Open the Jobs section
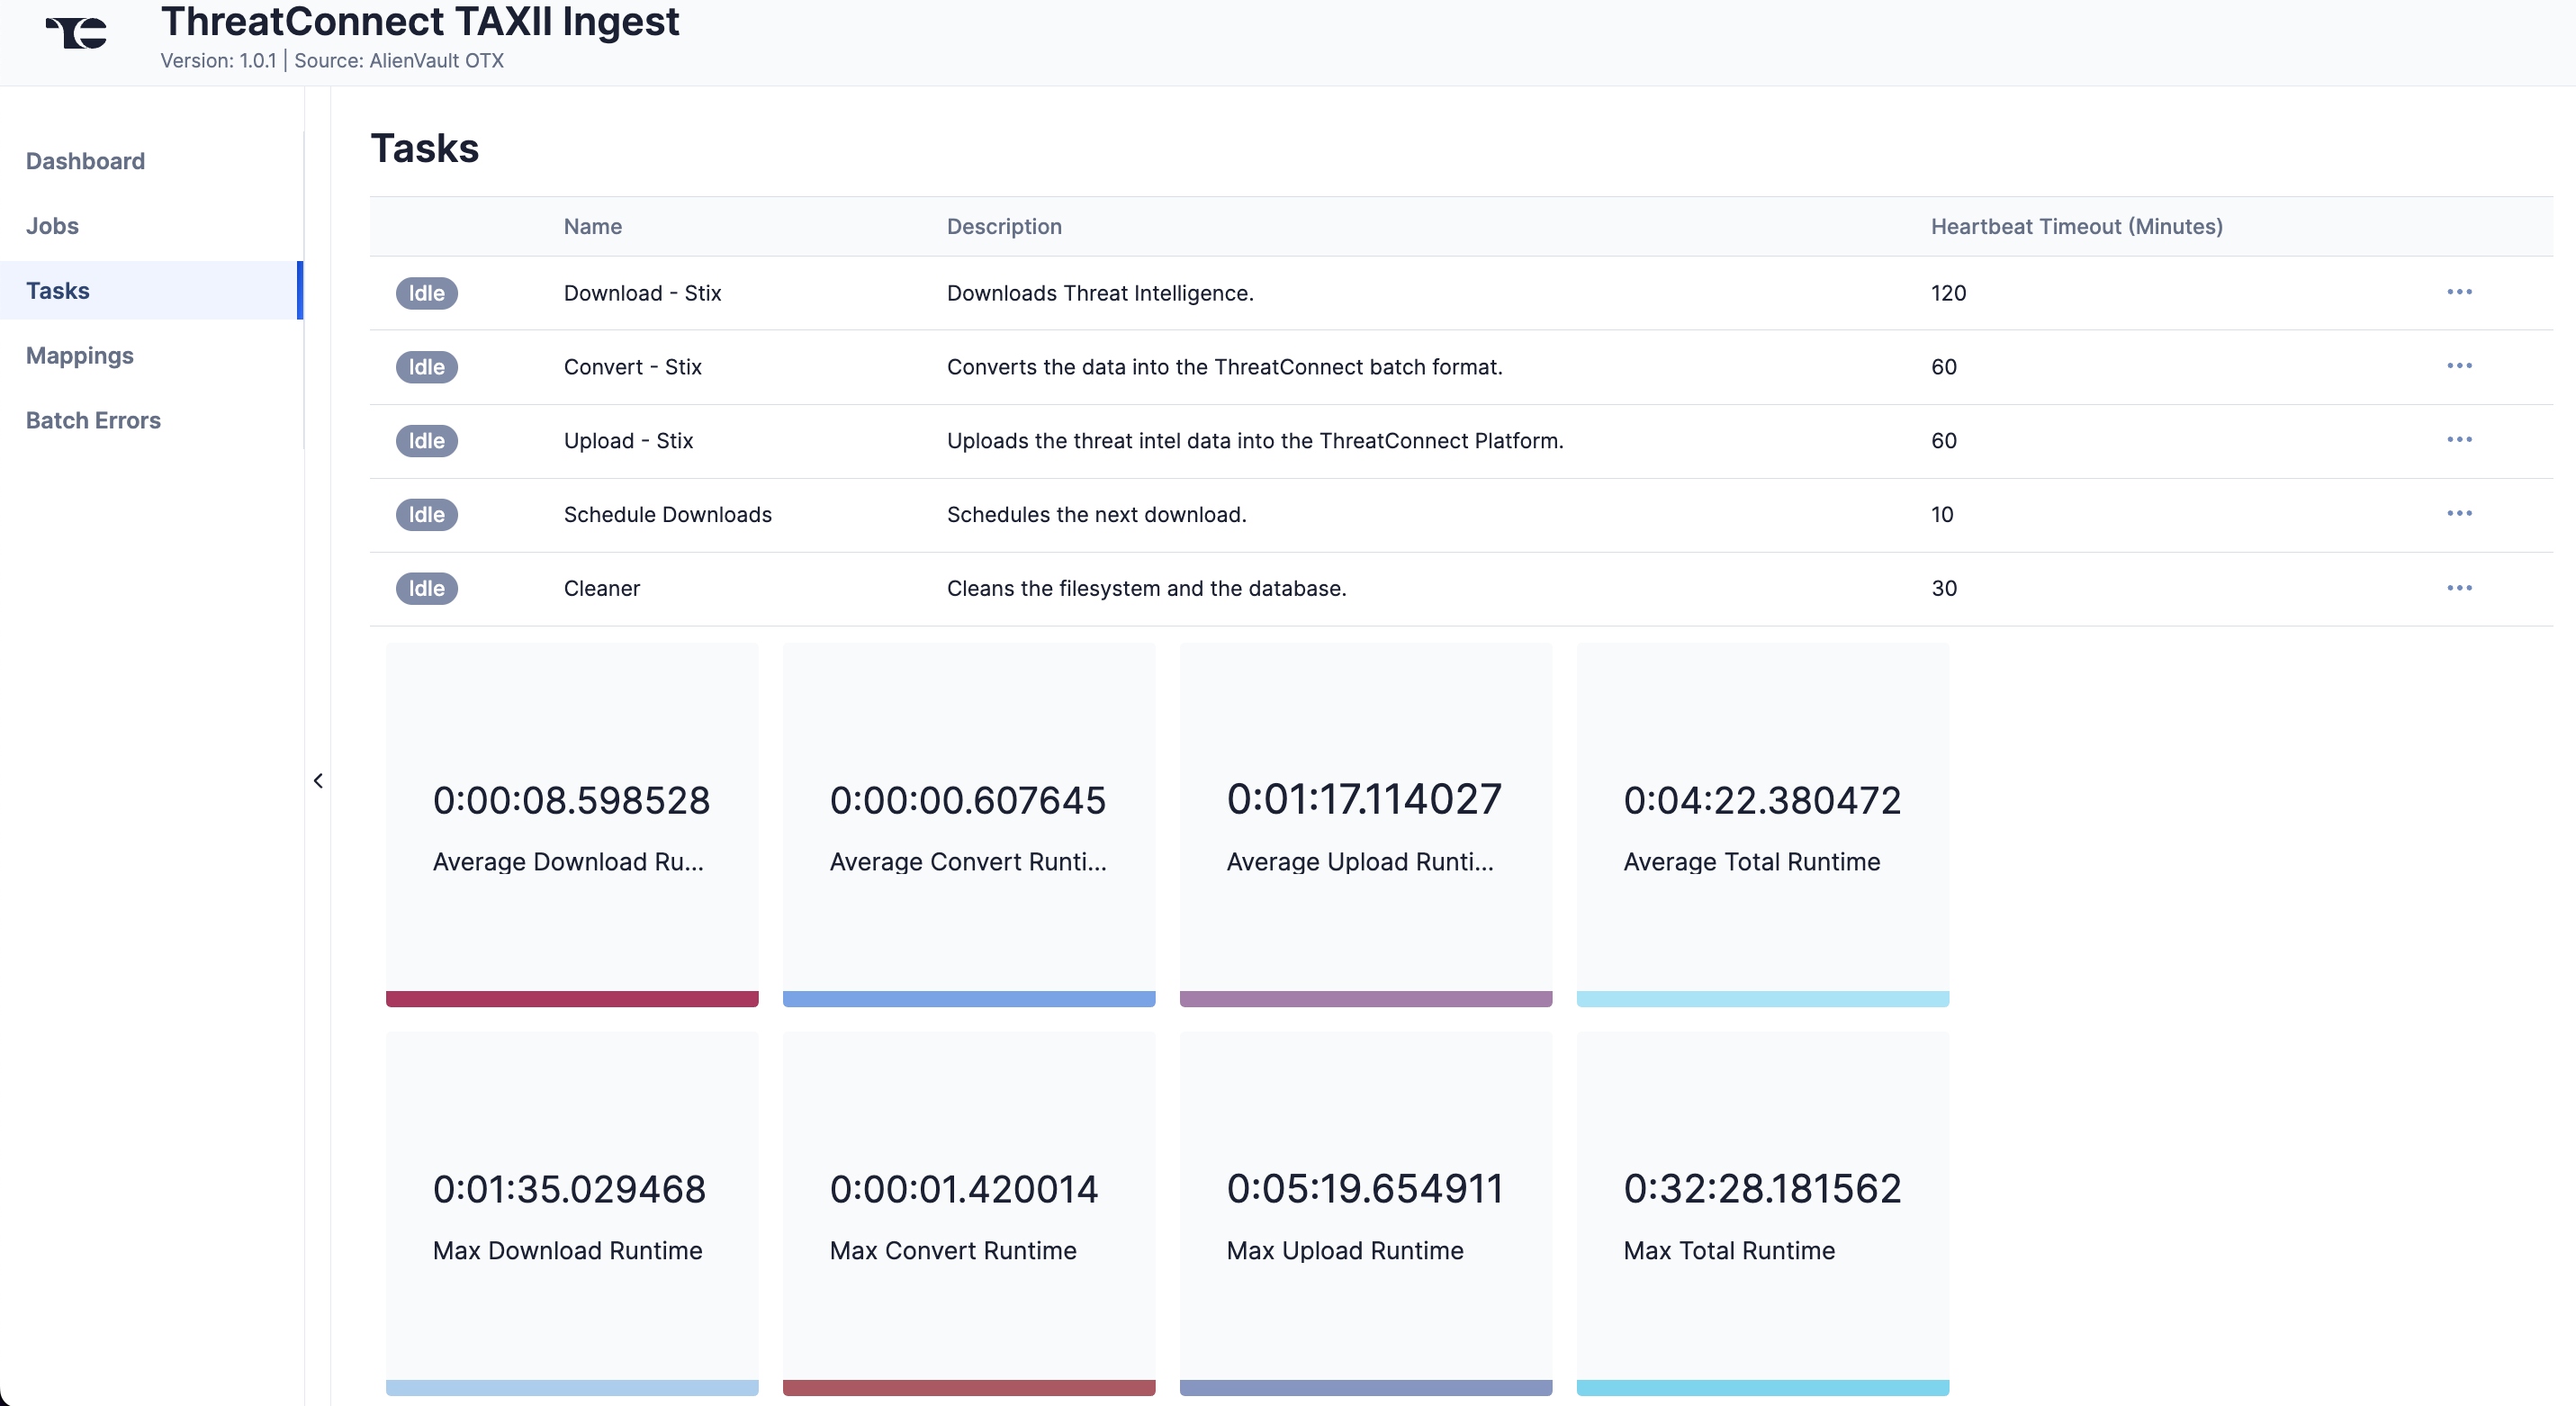 [x=52, y=226]
